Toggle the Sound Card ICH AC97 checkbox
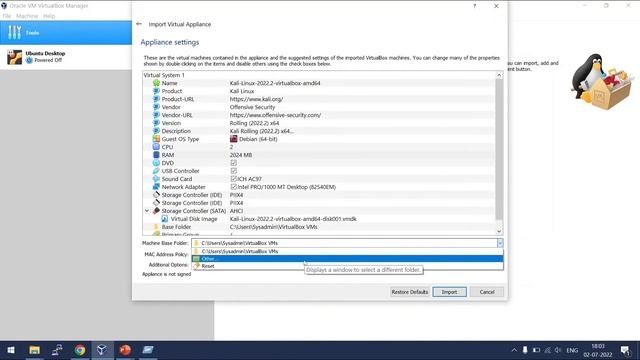The image size is (640, 360). click(x=233, y=179)
